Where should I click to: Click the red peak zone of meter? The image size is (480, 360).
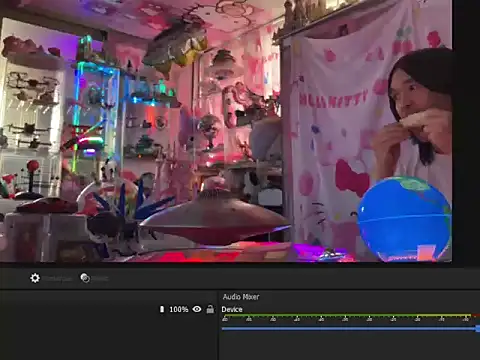476,315
